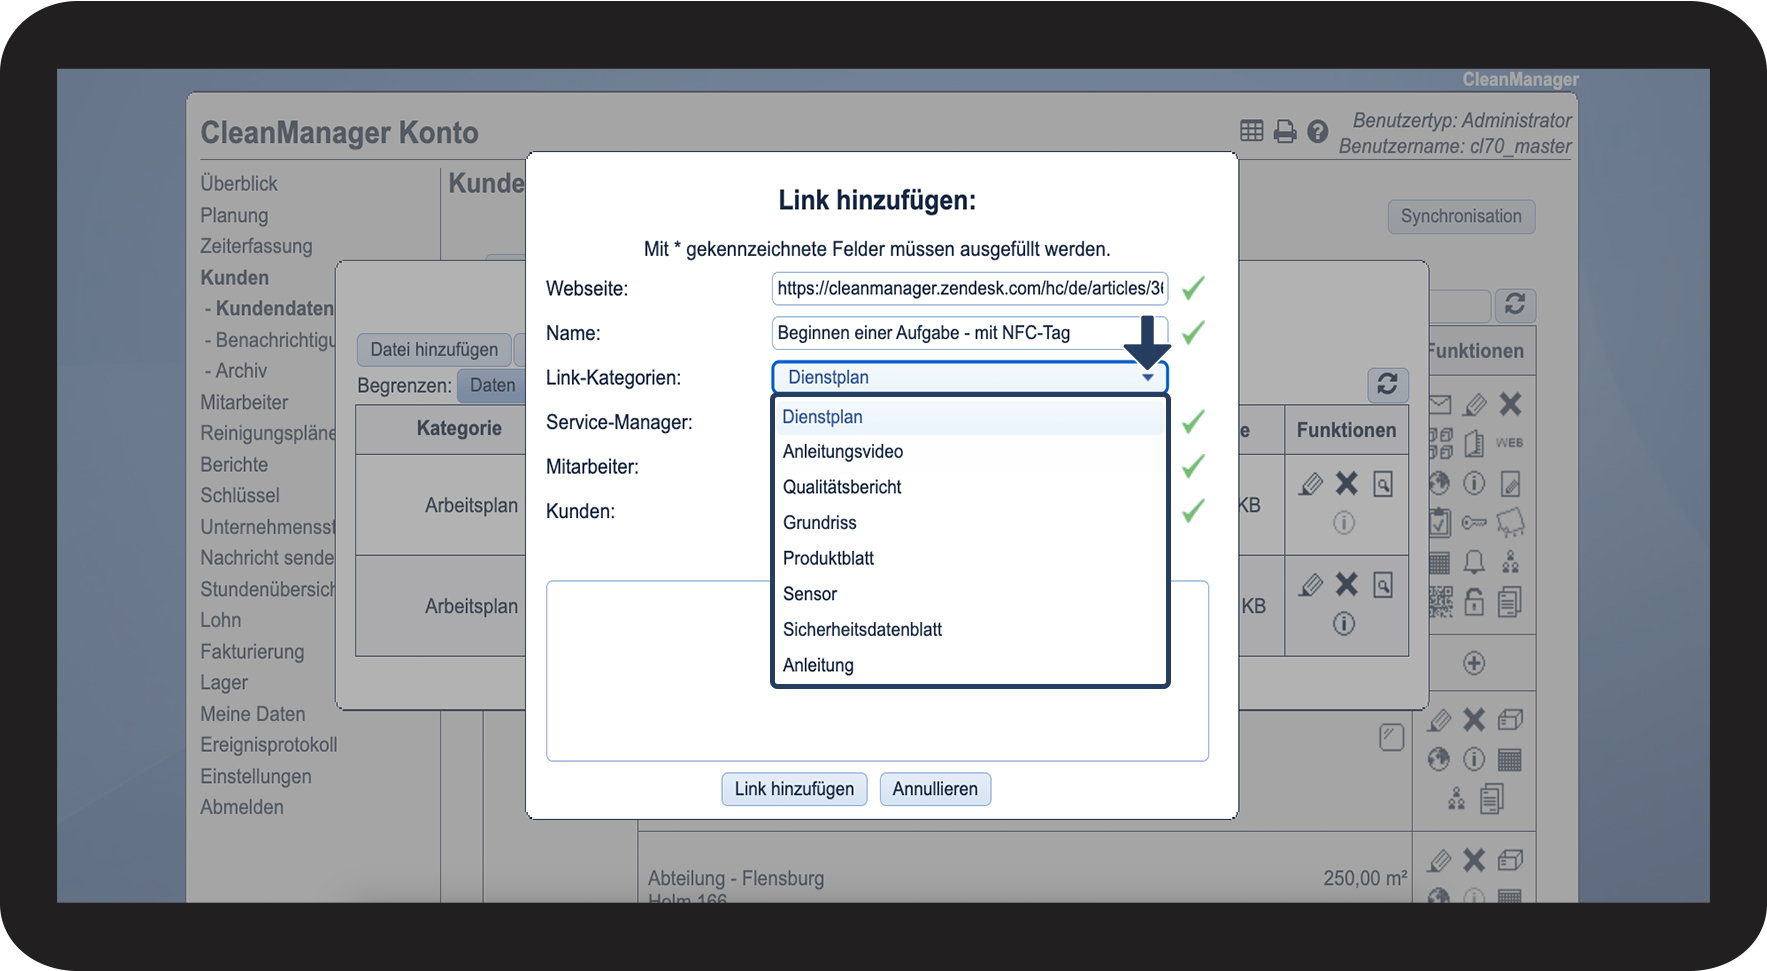Choose Sicherheitsdatenblatt from the category list
Image resolution: width=1767 pixels, height=971 pixels.
click(970, 630)
